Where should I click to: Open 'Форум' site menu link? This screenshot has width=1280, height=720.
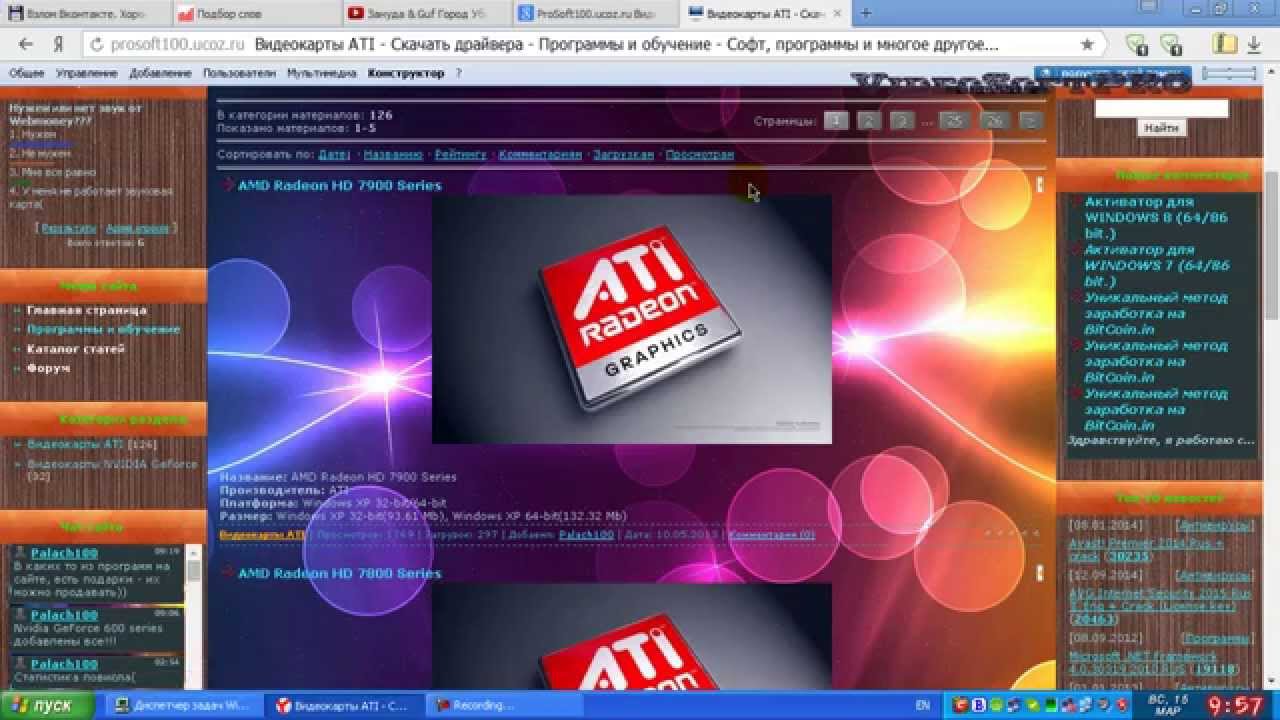pyautogui.click(x=48, y=368)
